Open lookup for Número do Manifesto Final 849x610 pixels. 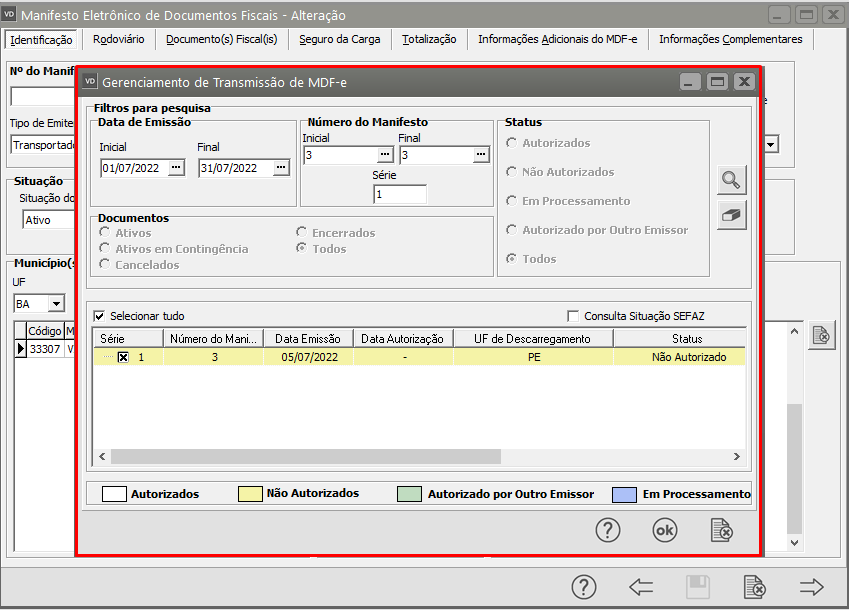coord(481,155)
